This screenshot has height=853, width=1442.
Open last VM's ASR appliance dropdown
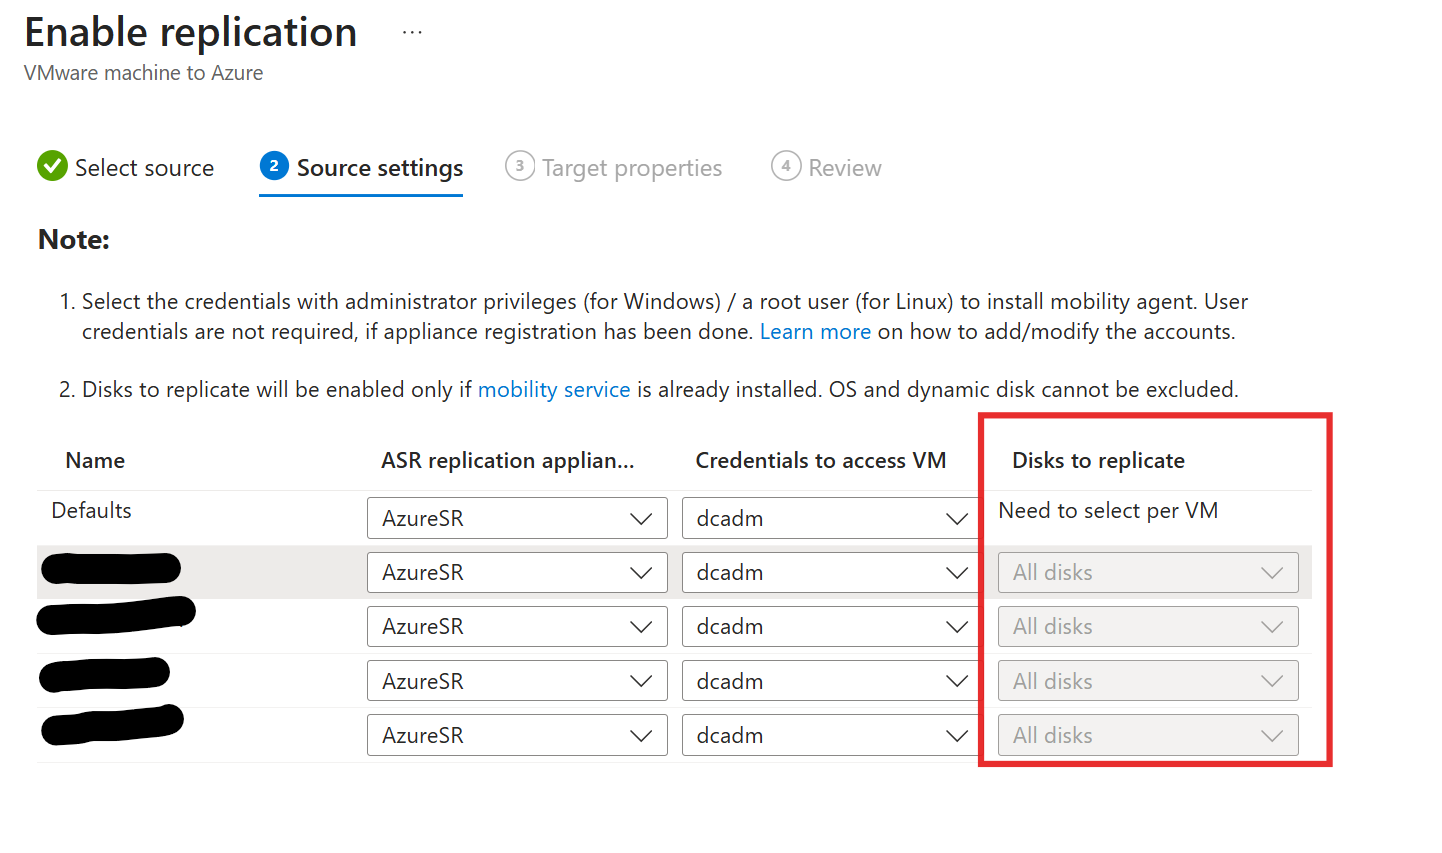click(516, 735)
